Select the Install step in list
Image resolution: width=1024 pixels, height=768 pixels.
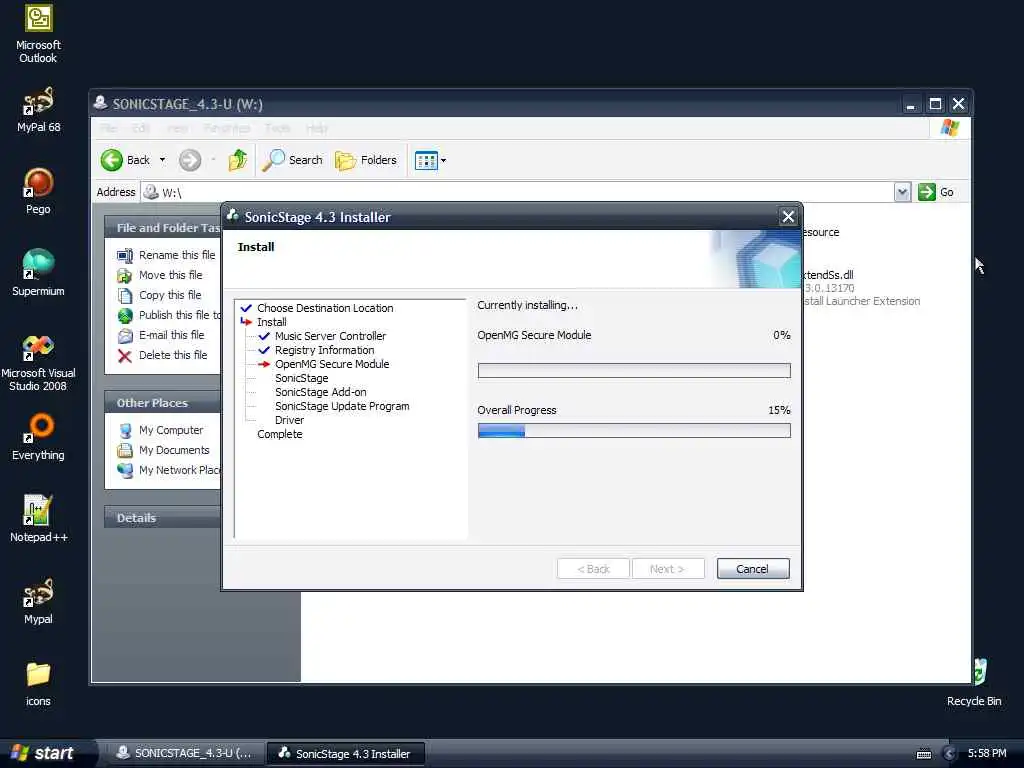[271, 322]
